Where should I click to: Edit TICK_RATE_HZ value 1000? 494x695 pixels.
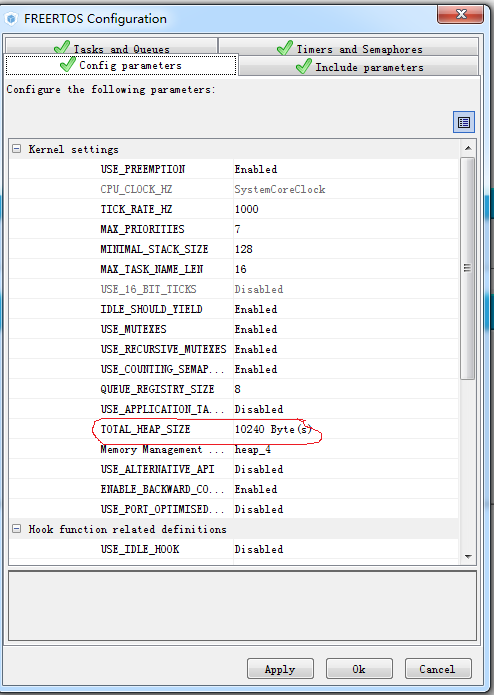[246, 209]
